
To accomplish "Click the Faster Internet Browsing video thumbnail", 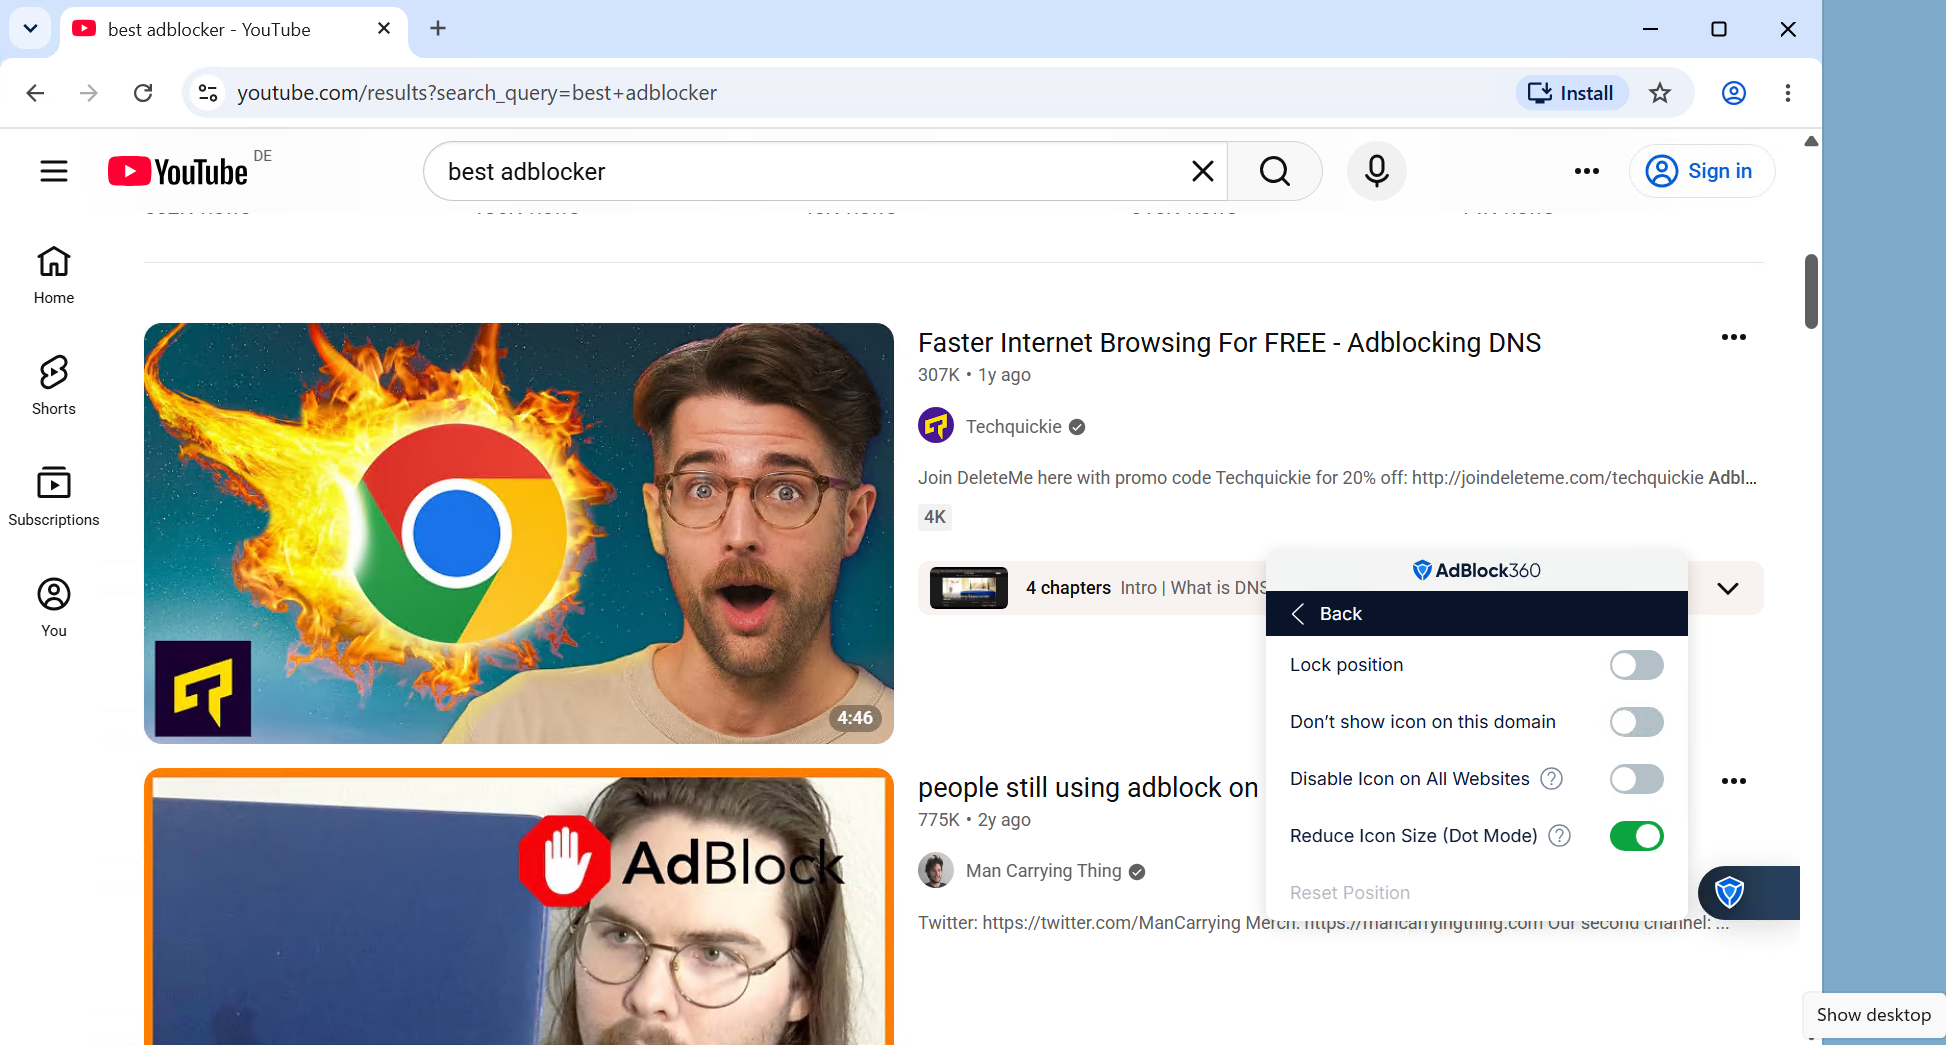I will pyautogui.click(x=519, y=533).
